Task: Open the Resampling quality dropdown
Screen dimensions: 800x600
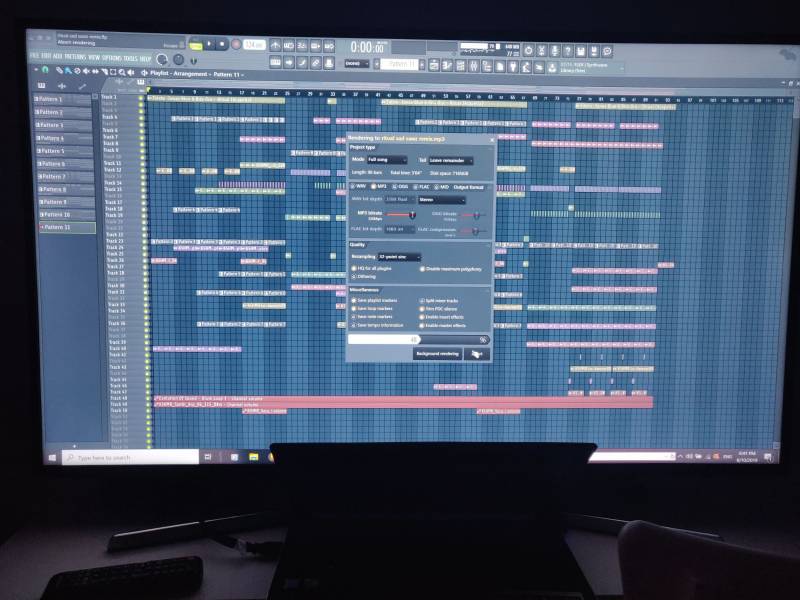Action: (398, 257)
